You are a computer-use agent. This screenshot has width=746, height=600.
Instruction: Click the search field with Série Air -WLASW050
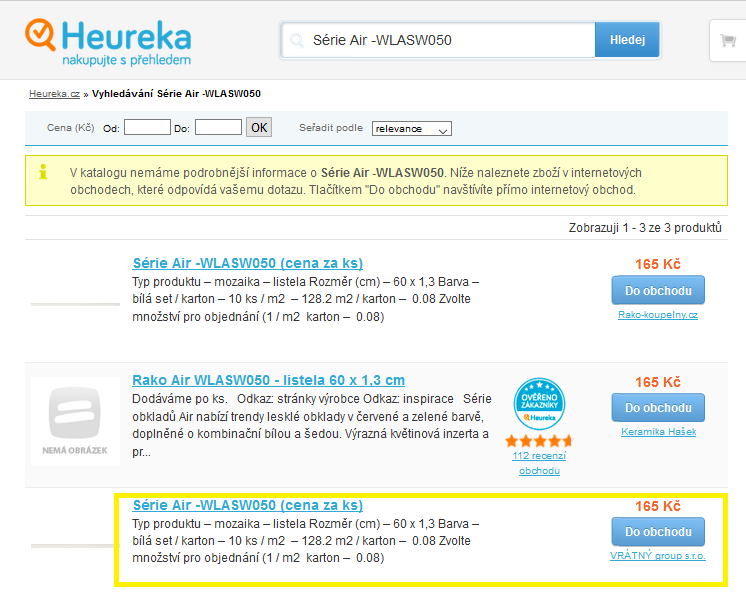(438, 40)
